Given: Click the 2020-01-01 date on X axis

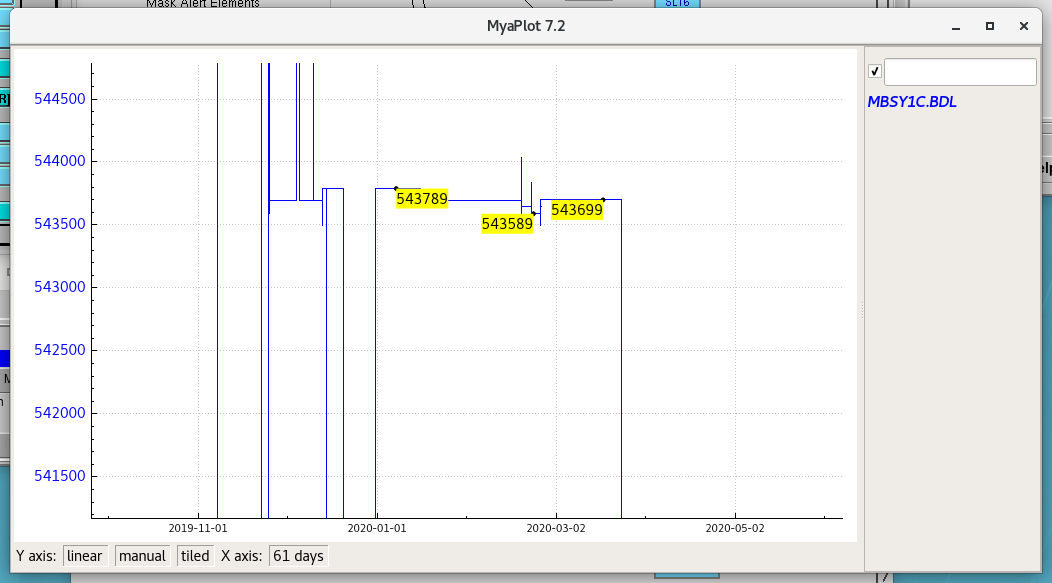Looking at the screenshot, I should [376, 527].
